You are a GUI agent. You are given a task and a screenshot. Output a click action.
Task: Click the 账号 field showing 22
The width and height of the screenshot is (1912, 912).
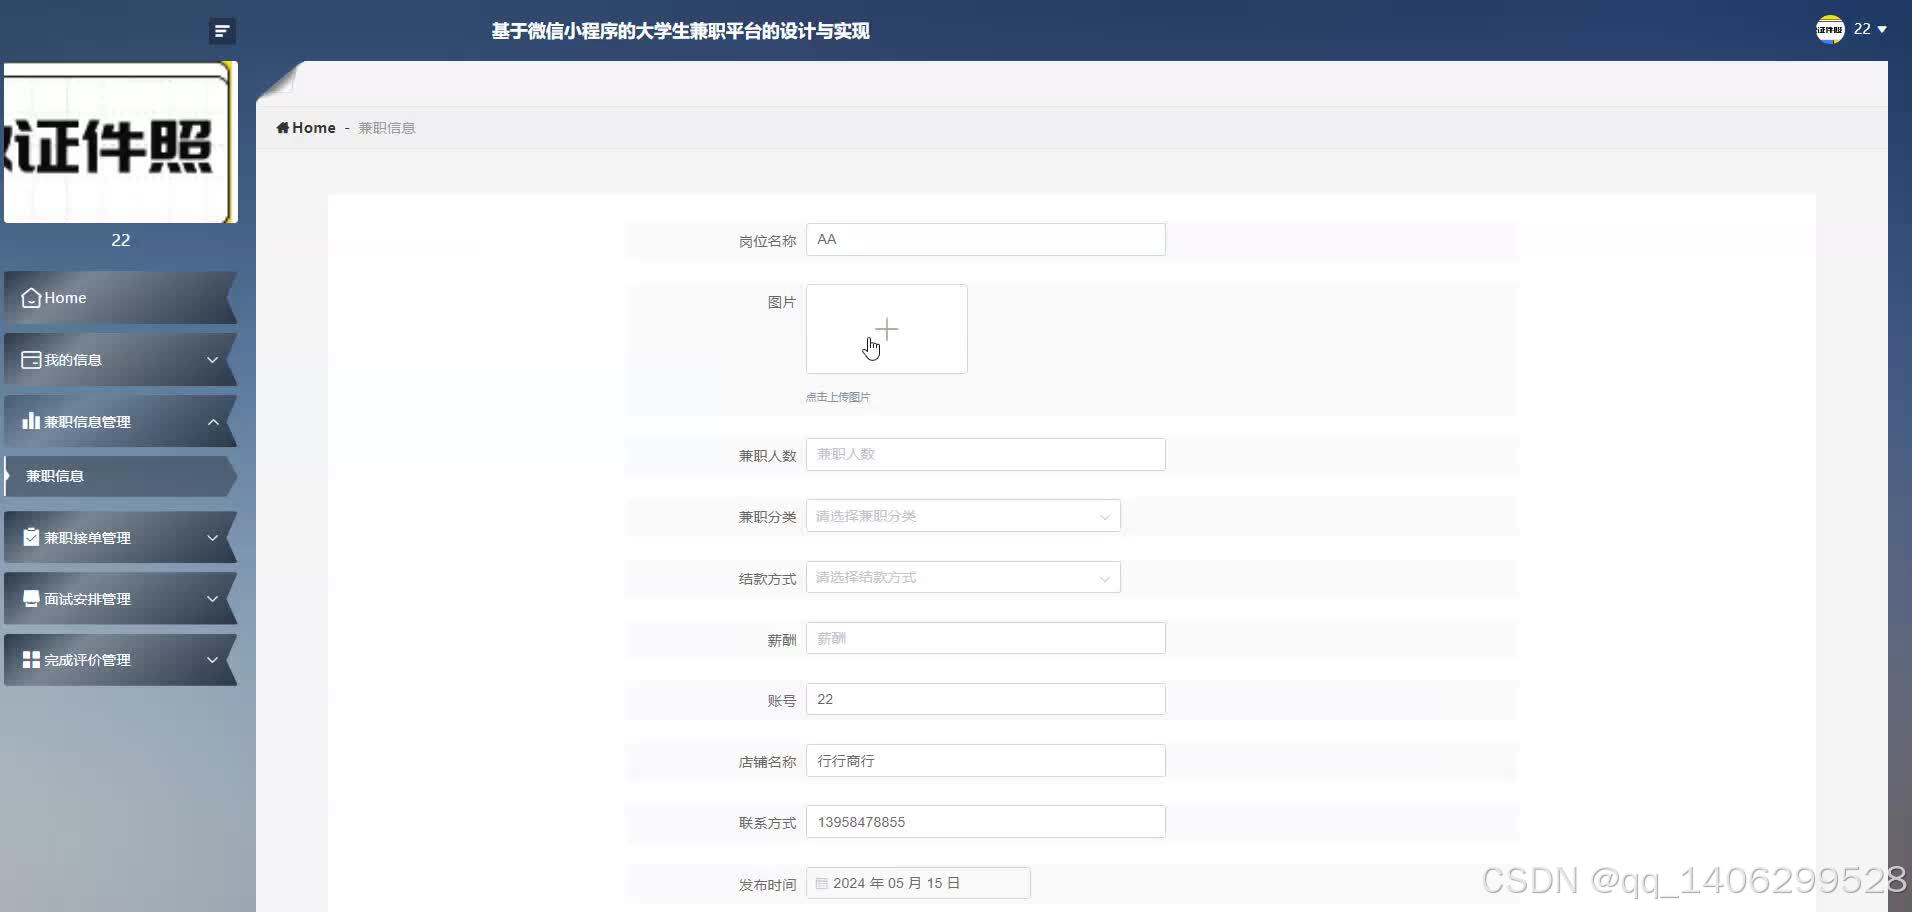pos(986,699)
